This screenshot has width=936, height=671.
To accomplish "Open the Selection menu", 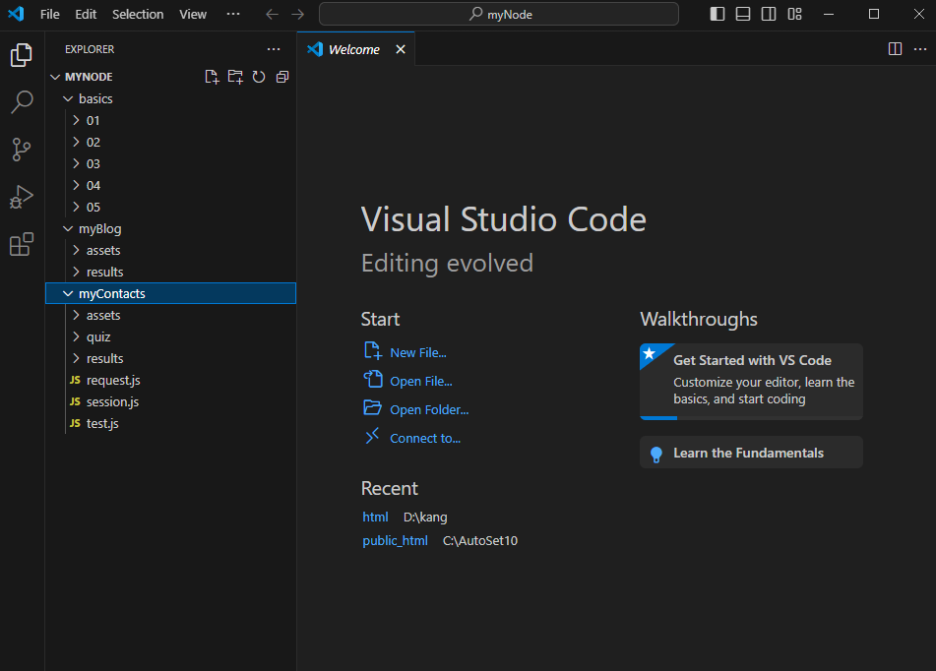I will click(137, 14).
